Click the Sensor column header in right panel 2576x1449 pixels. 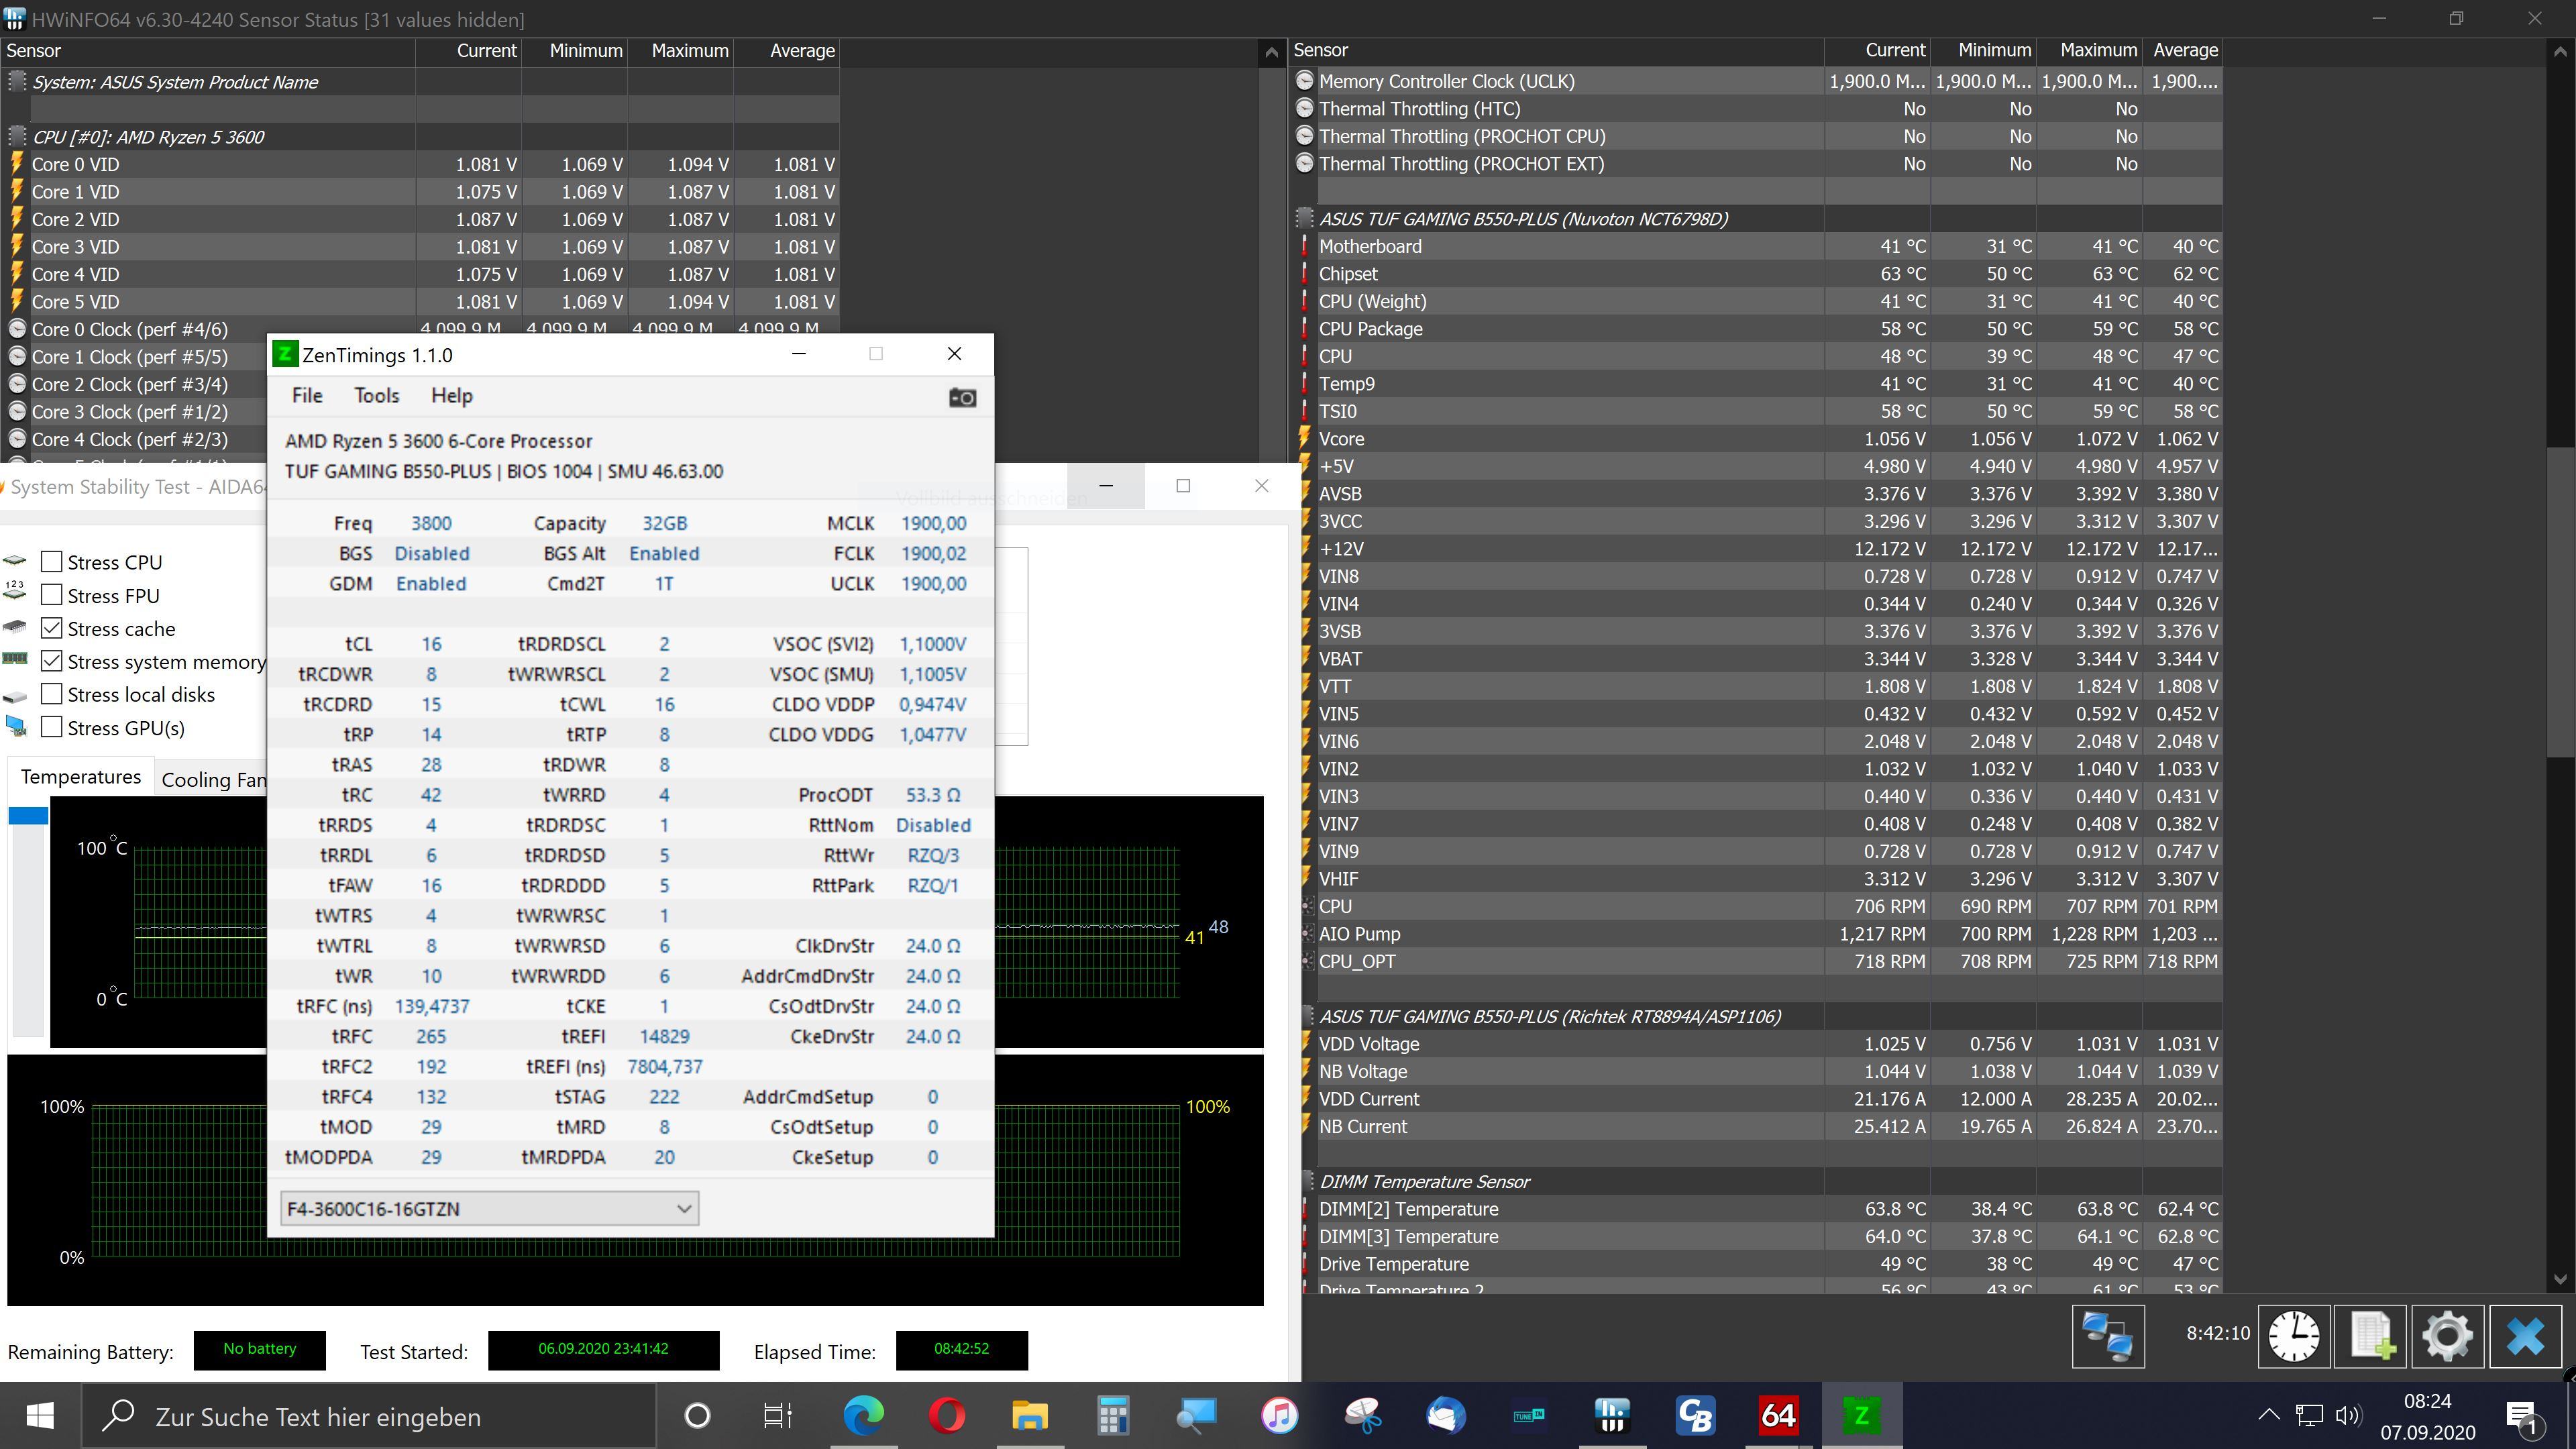coord(1556,50)
